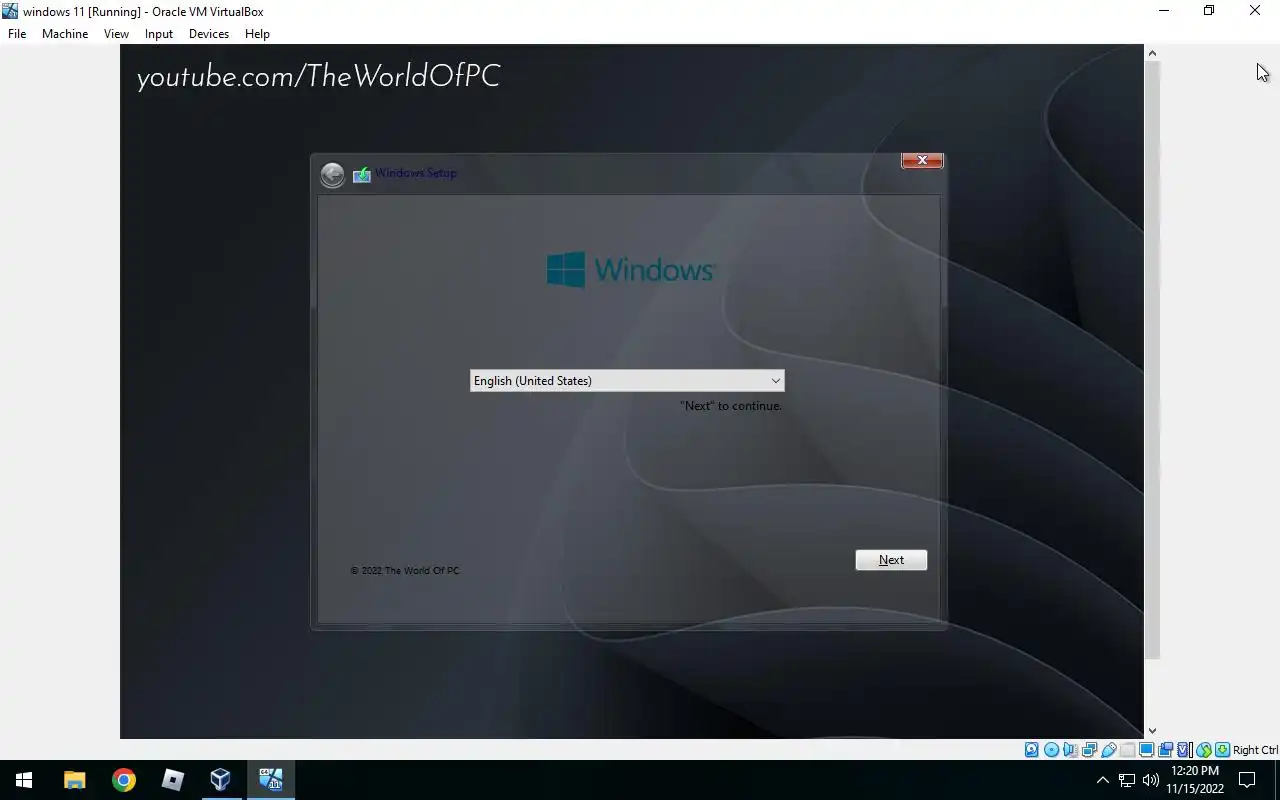Click the hard disk activity indicator
The width and height of the screenshot is (1280, 800).
(x=1032, y=750)
